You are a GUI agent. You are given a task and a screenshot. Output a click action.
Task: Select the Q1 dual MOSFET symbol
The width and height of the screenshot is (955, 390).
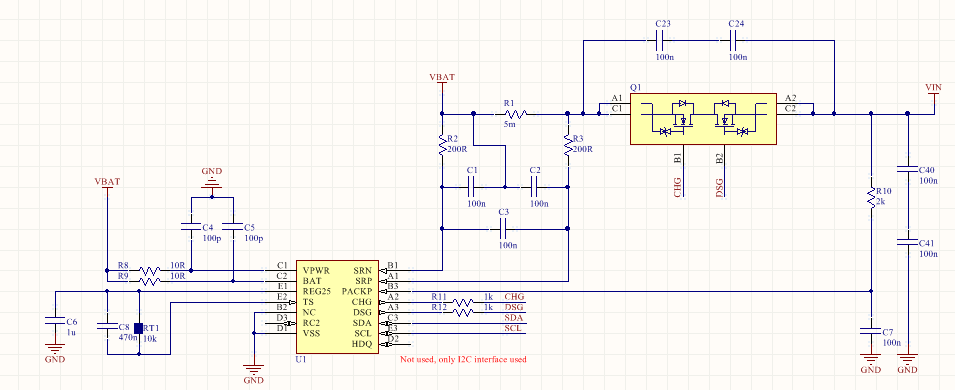(703, 119)
